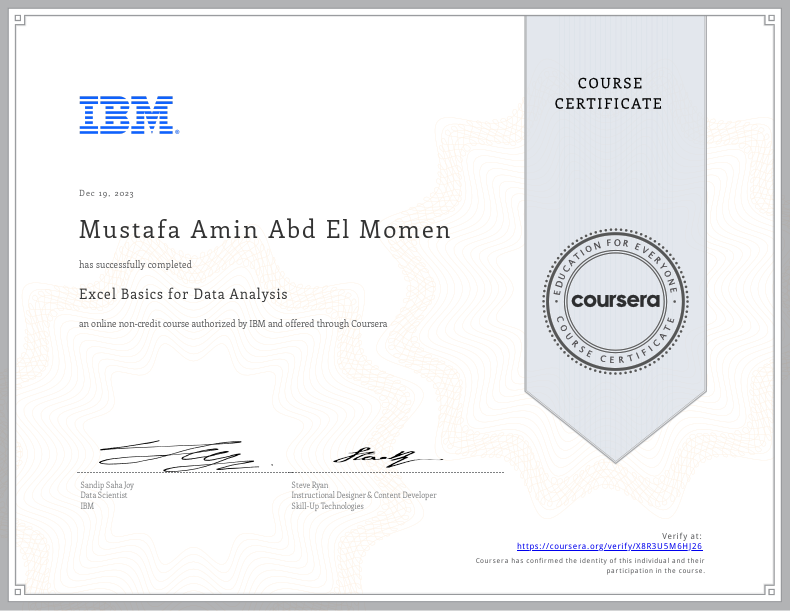Click the text 'has successfully completed'

pyautogui.click(x=135, y=265)
